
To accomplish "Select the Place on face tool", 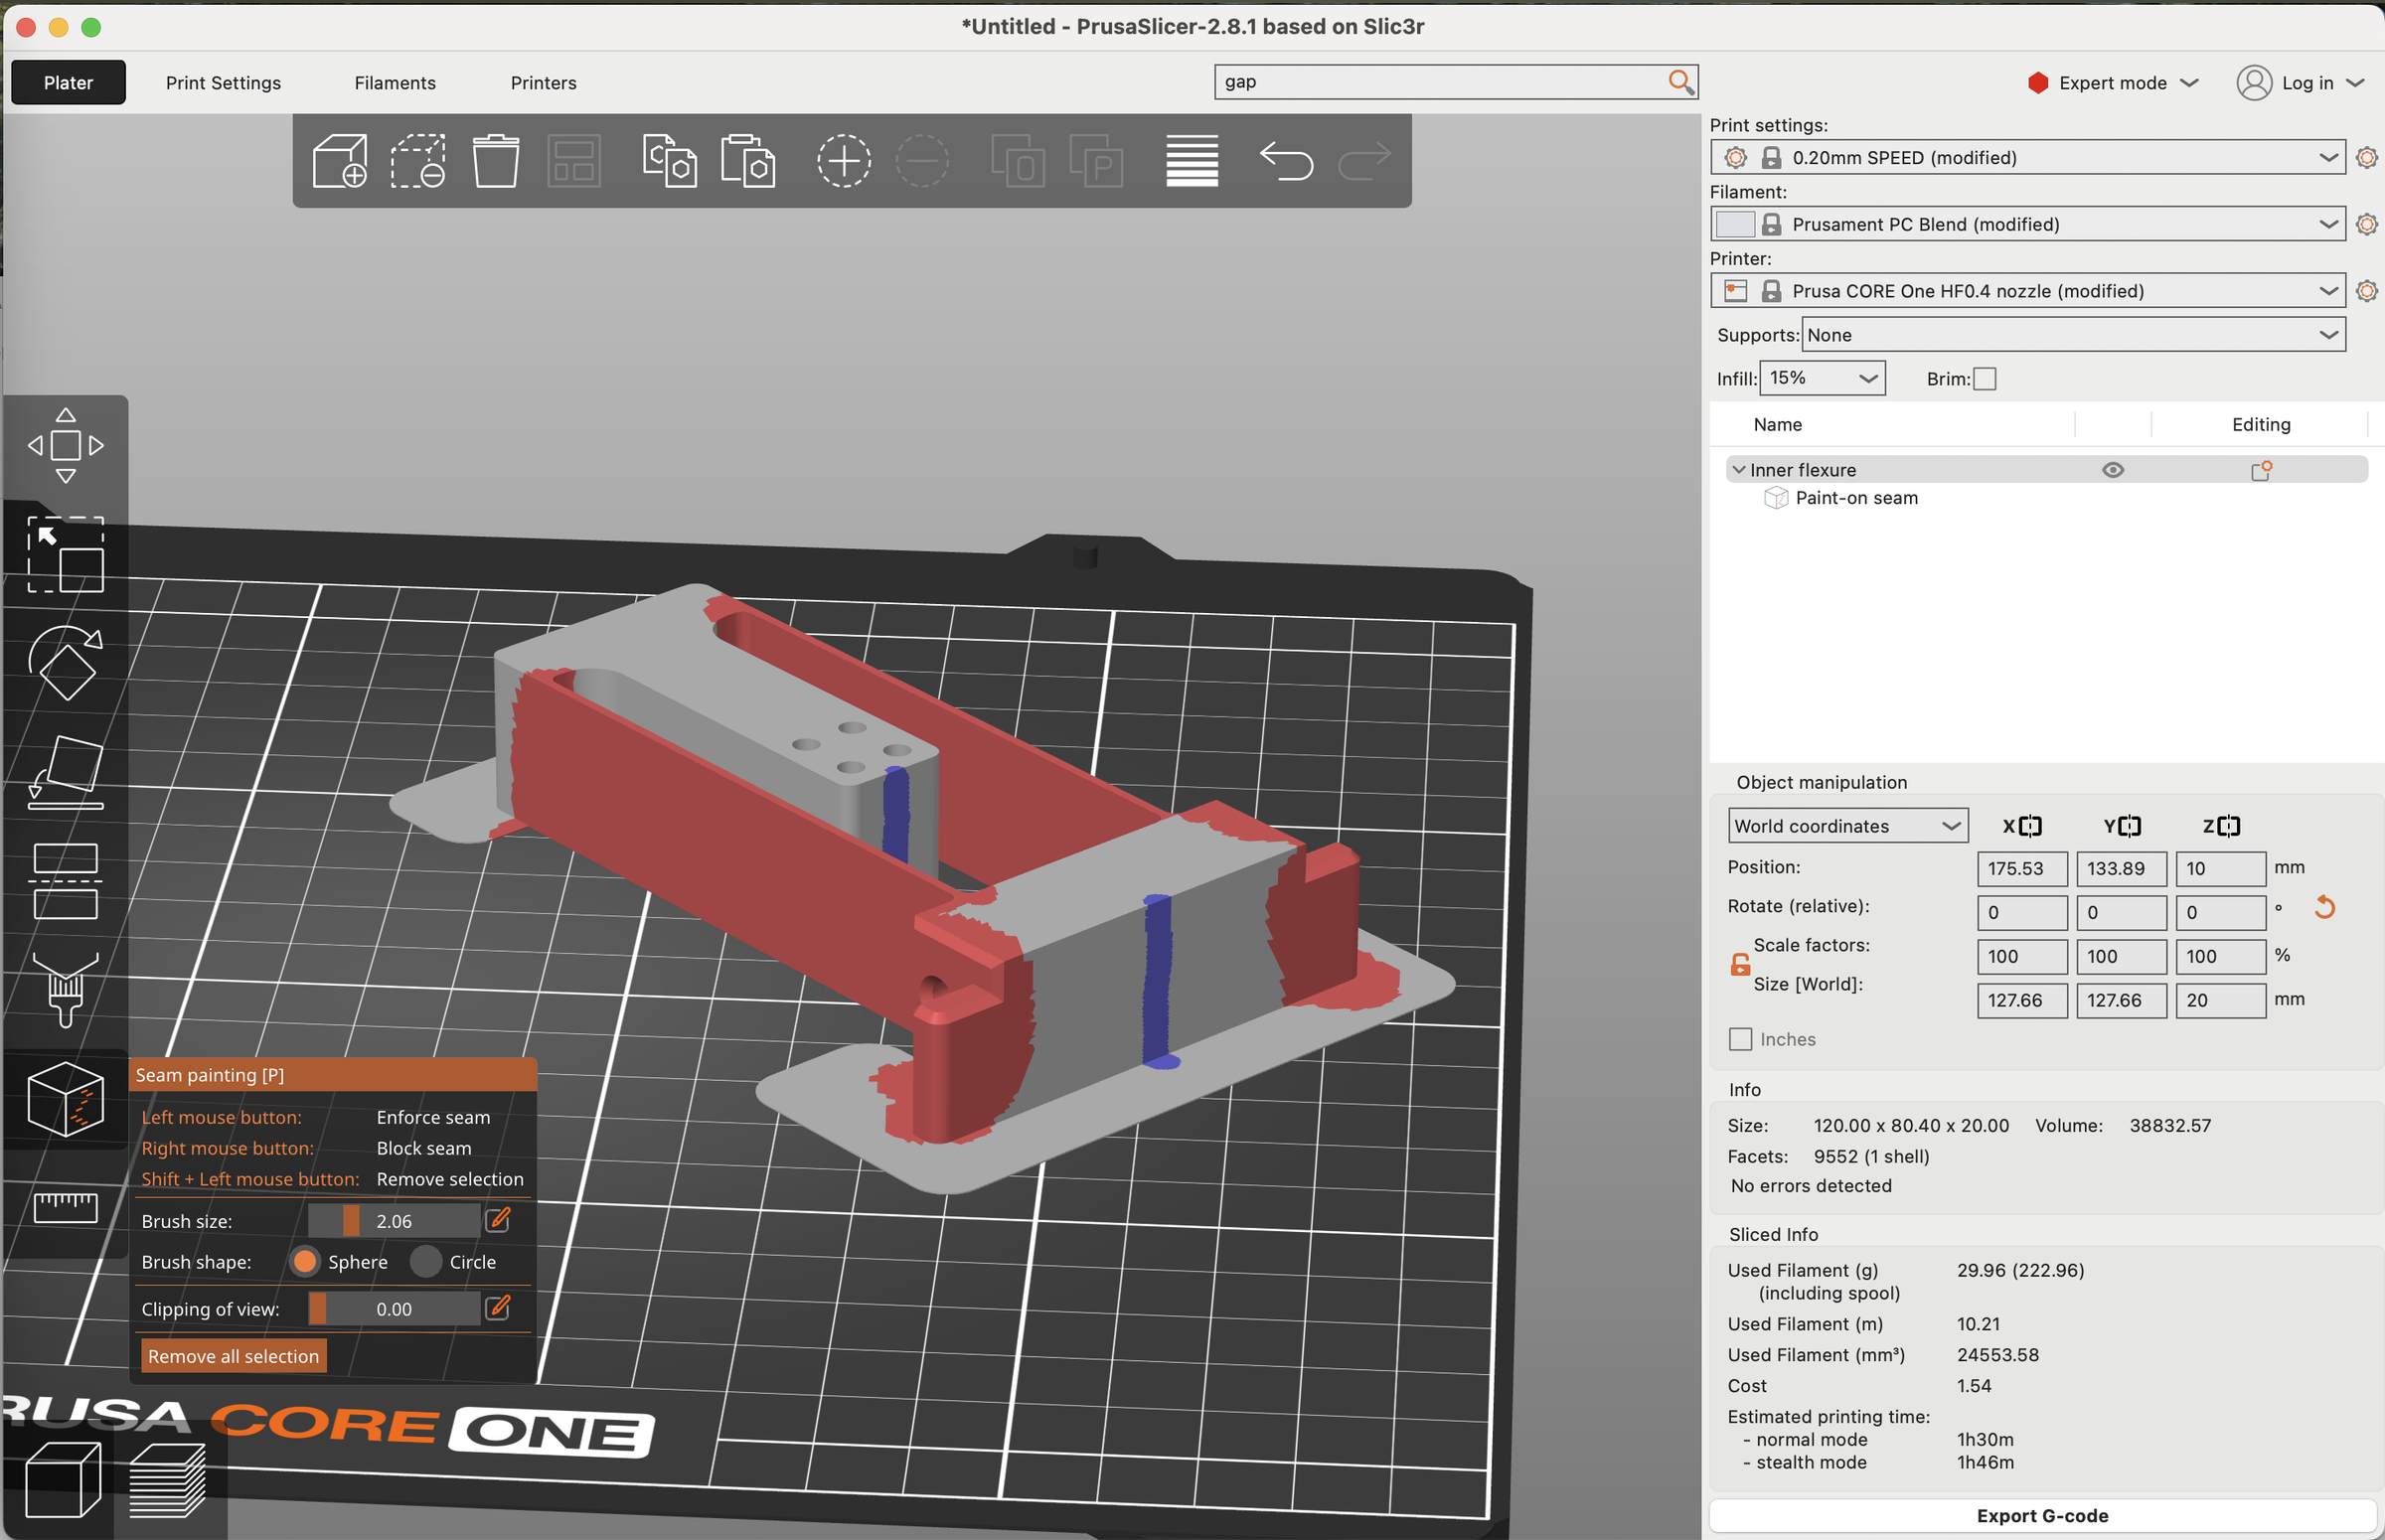I will [66, 773].
